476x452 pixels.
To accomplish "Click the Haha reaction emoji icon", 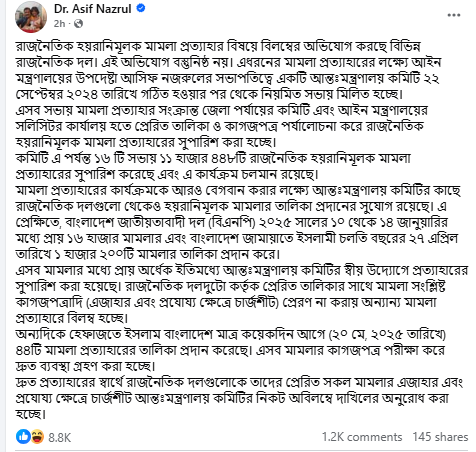I will [37, 437].
